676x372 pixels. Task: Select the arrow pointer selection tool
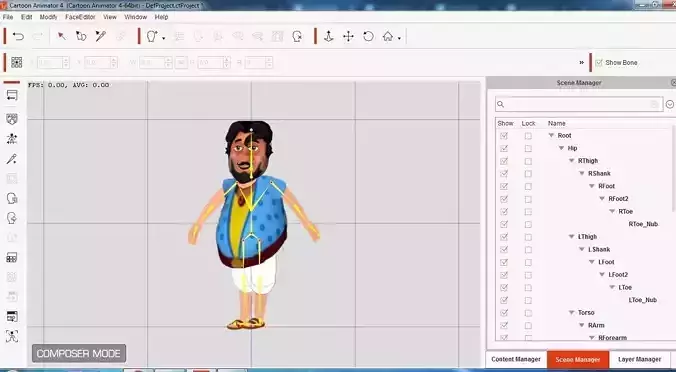coord(62,36)
